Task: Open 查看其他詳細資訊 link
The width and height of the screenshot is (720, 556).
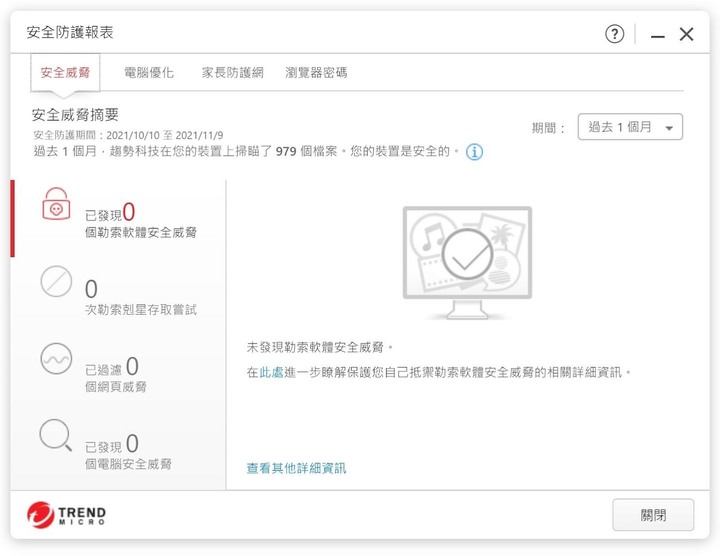Action: click(296, 468)
